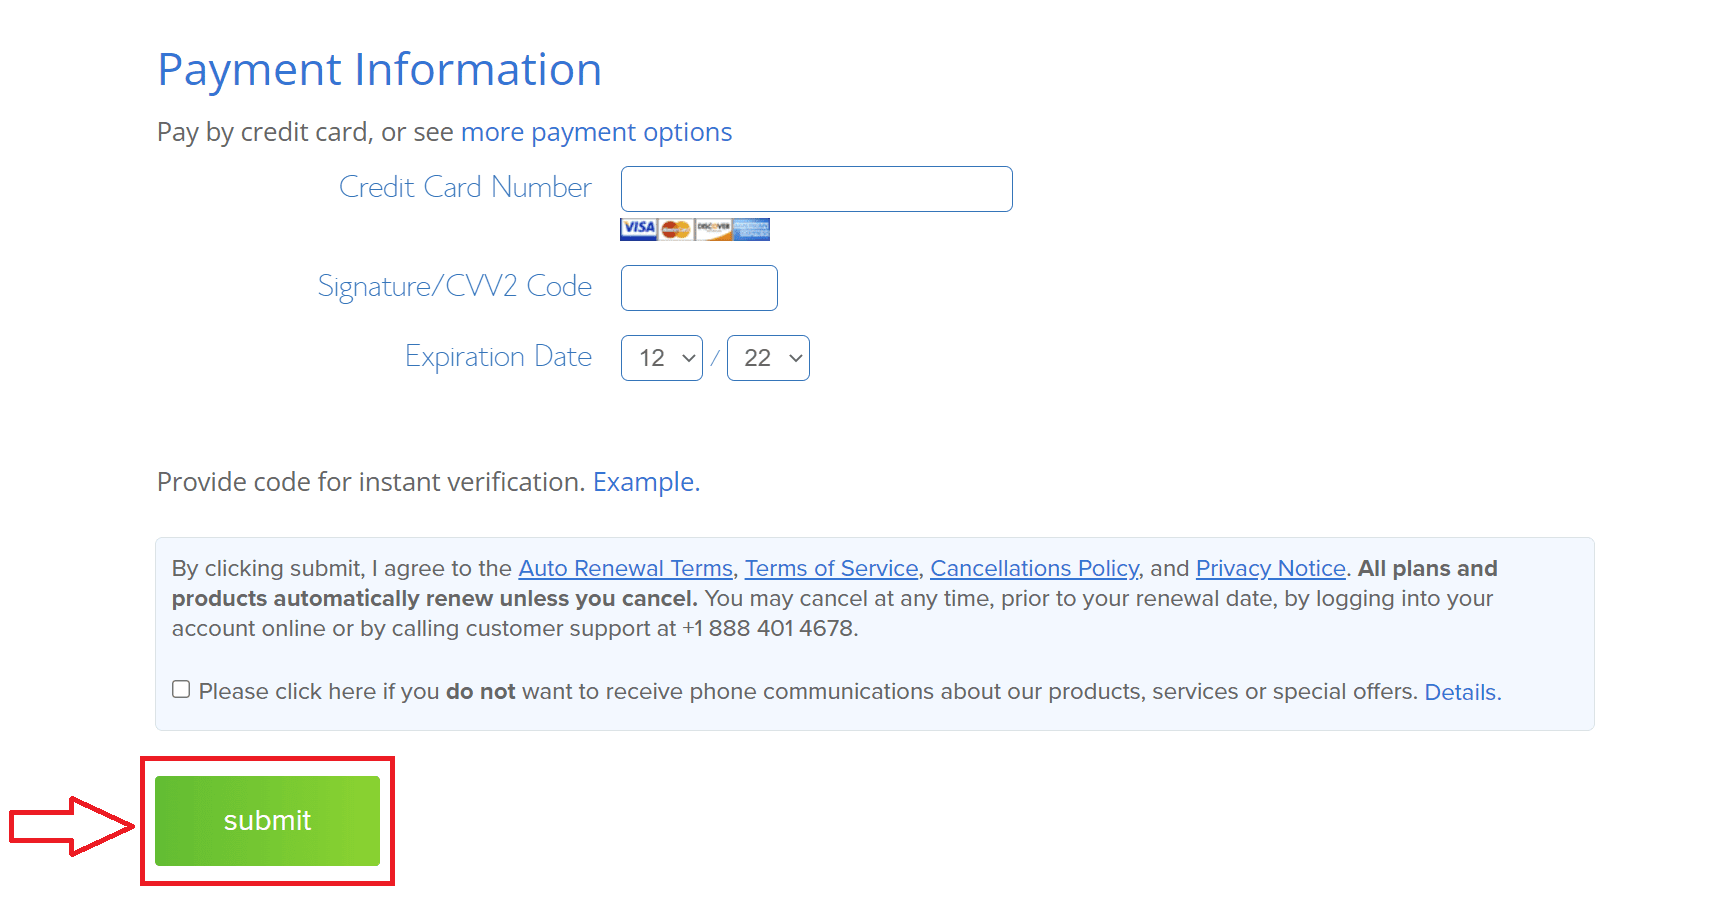Open the Privacy Notice link
This screenshot has width=1733, height=919.
pyautogui.click(x=1271, y=568)
